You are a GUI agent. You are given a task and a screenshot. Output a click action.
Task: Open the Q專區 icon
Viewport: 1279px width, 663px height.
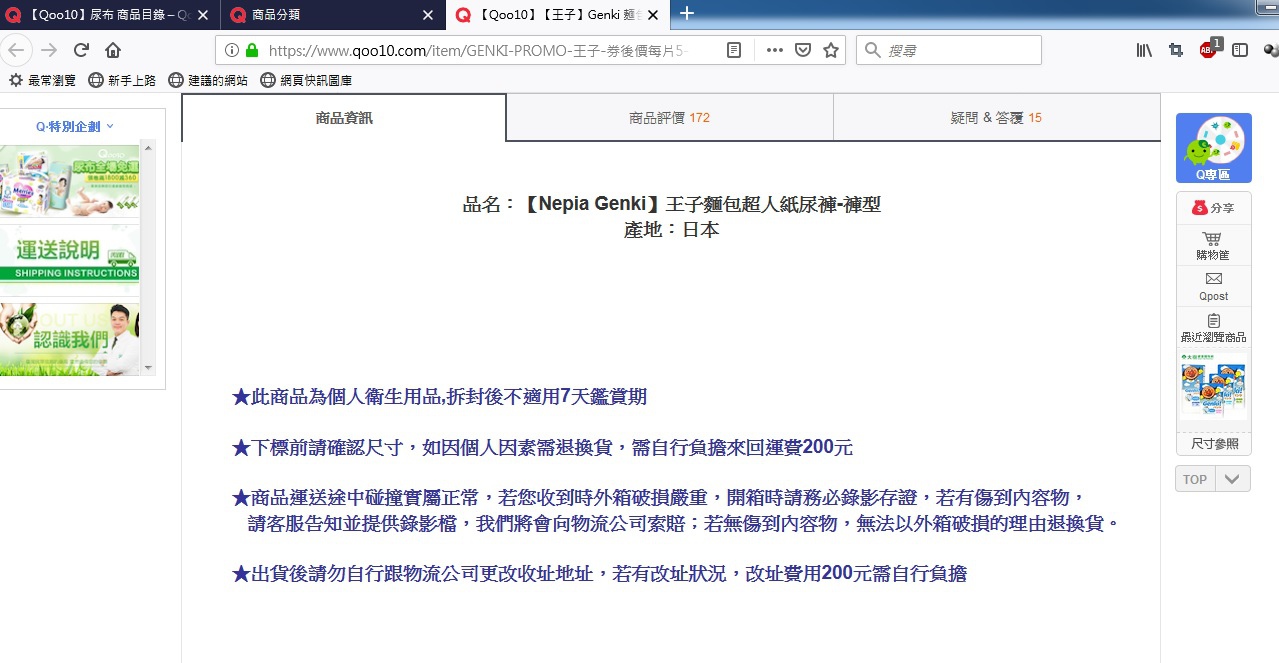(x=1213, y=147)
